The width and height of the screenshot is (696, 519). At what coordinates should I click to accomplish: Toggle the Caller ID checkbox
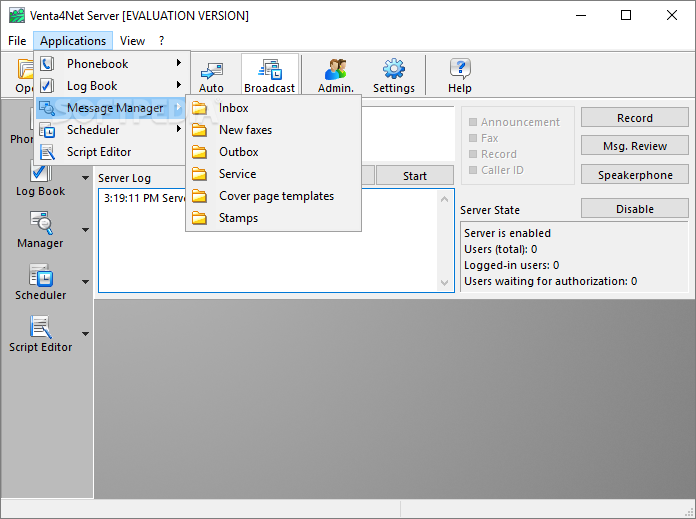pyautogui.click(x=473, y=170)
